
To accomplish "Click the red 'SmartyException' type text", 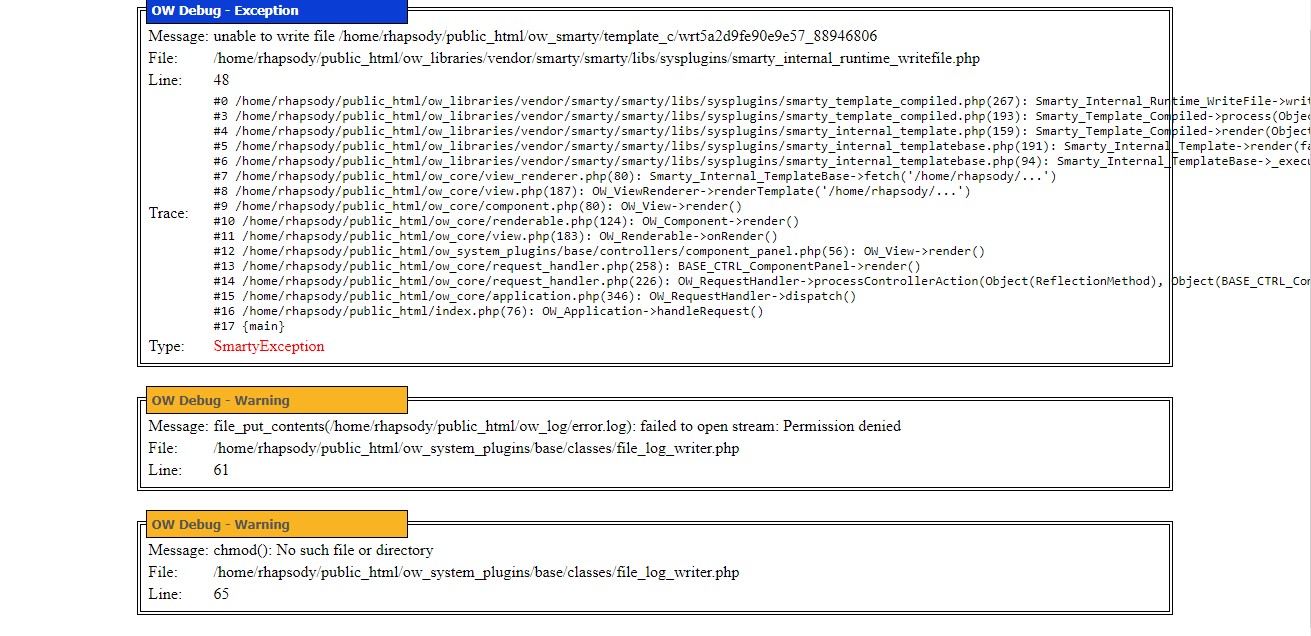I will 269,346.
